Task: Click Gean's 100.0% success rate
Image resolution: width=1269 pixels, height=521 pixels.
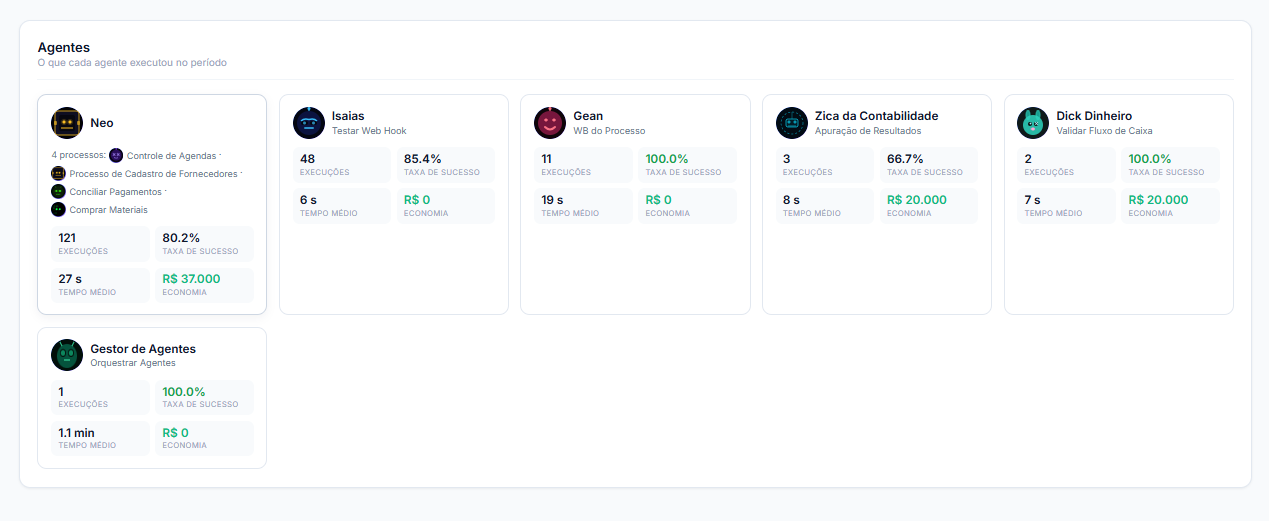Action: (x=667, y=159)
